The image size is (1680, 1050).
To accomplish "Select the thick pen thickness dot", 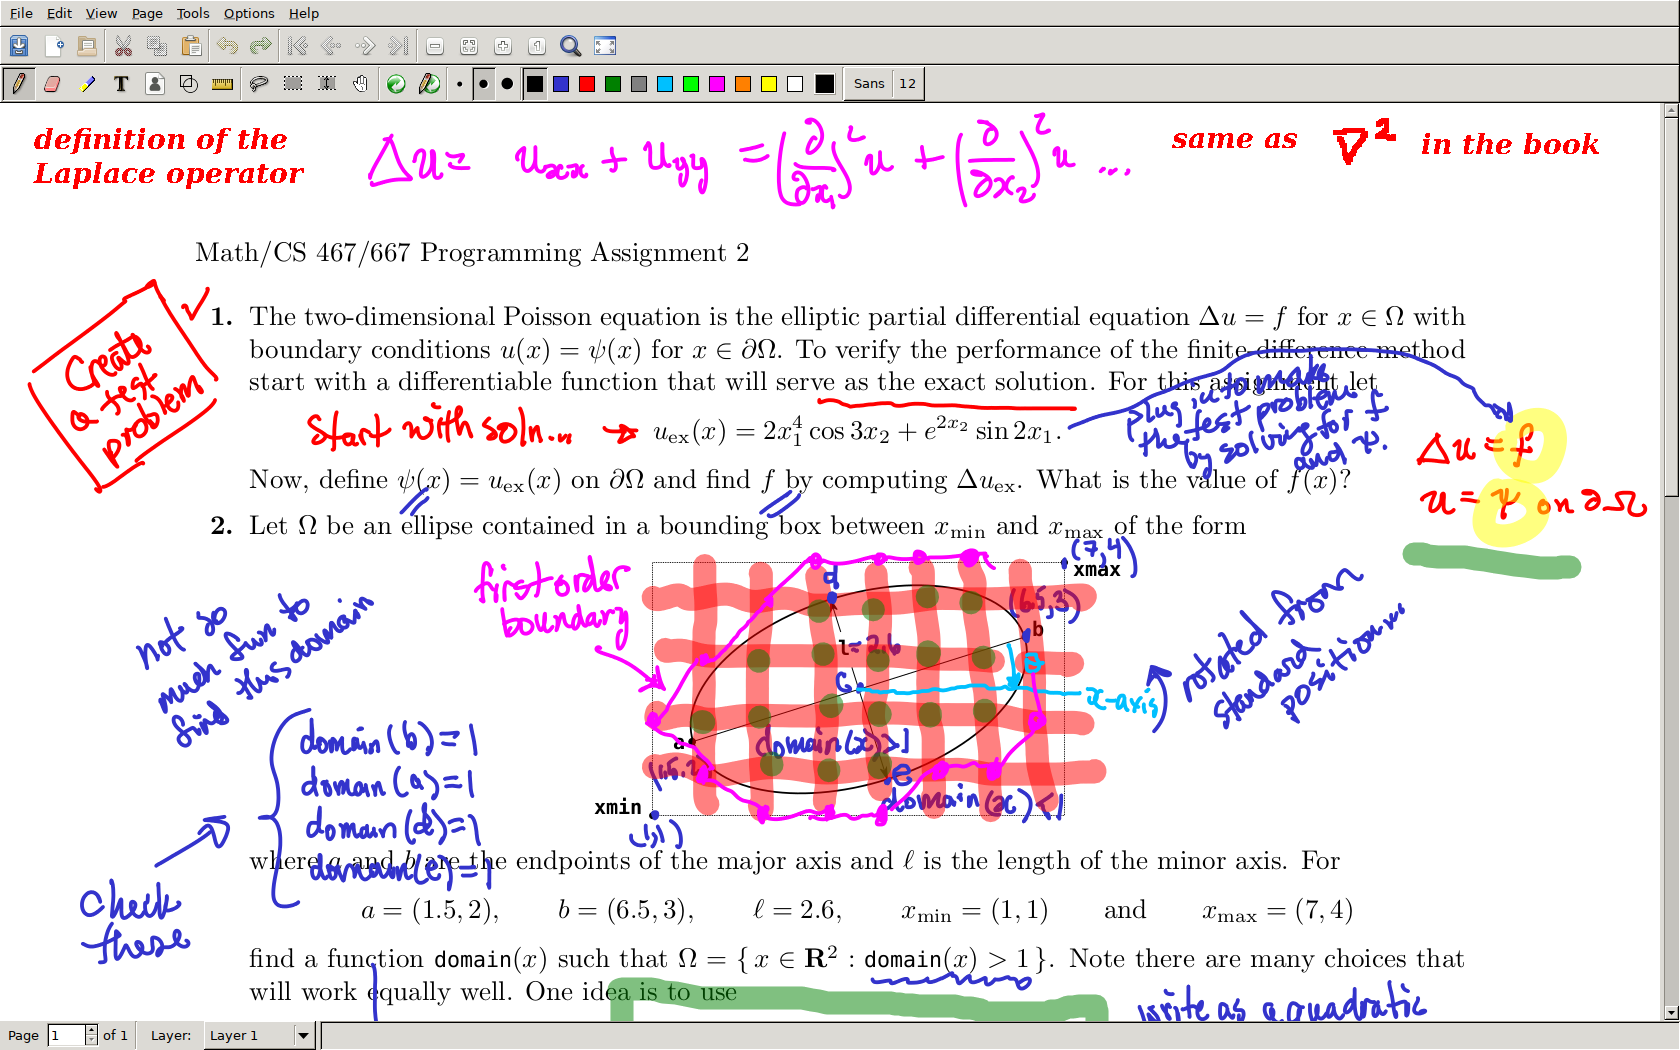I will coord(507,84).
